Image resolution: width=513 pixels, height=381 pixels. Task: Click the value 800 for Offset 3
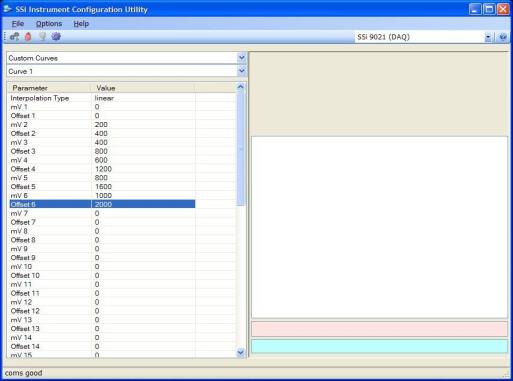101,151
